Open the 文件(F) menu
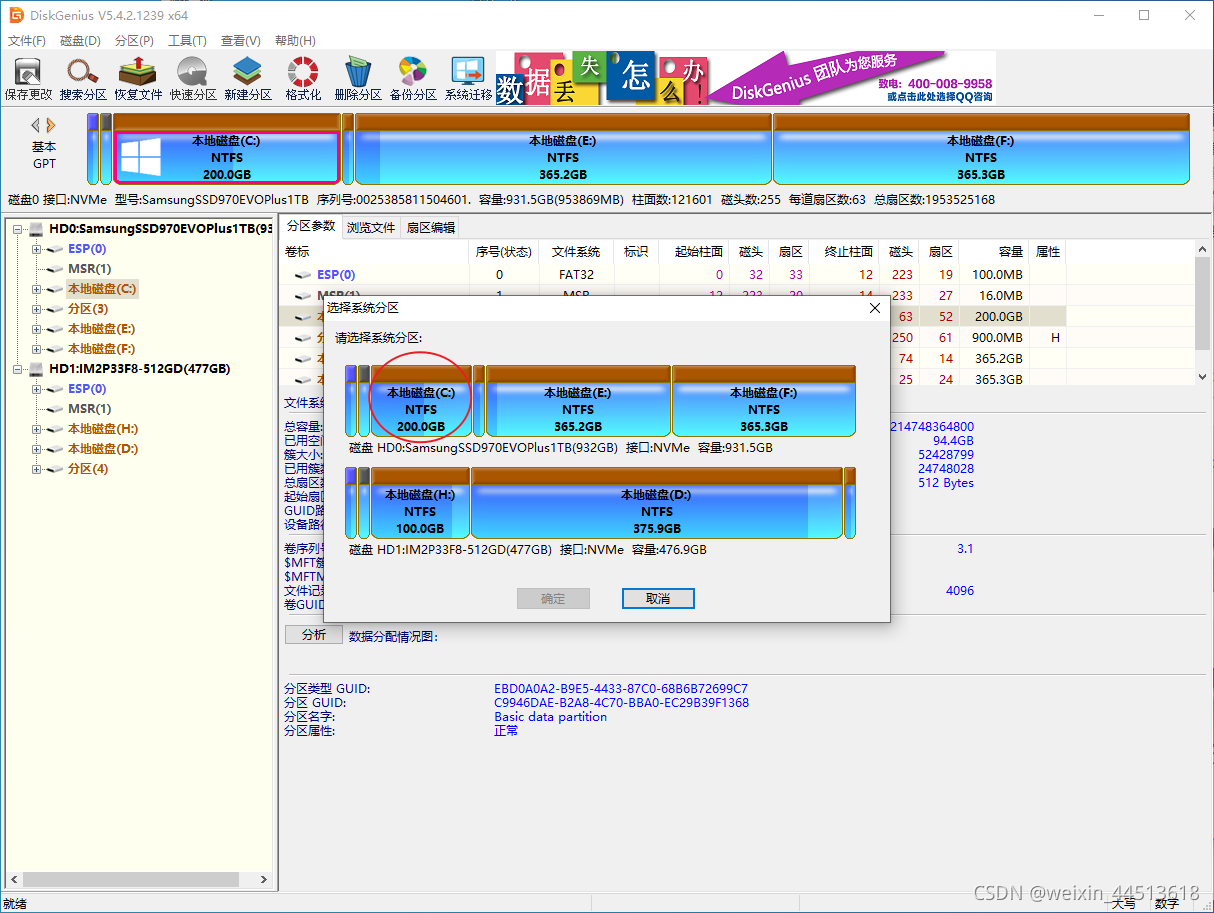Screen dimensions: 1214x913 tap(27, 41)
